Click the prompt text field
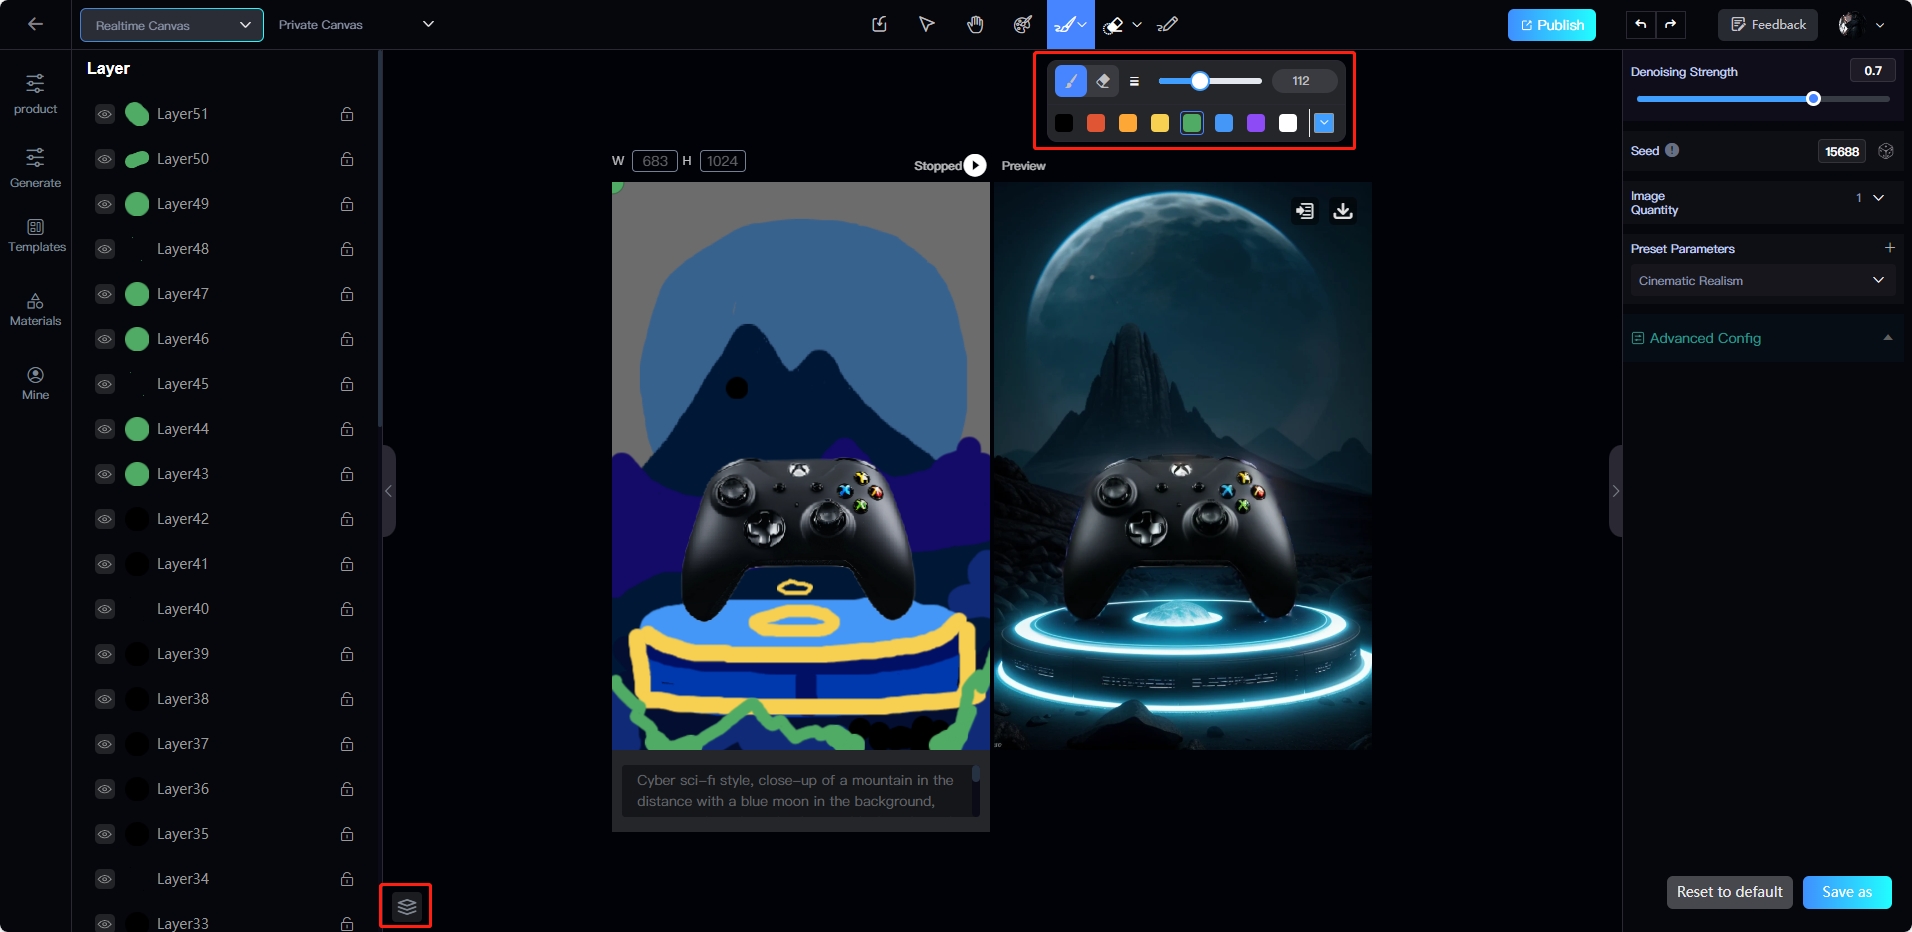Screen dimensions: 1912x932 [796, 791]
